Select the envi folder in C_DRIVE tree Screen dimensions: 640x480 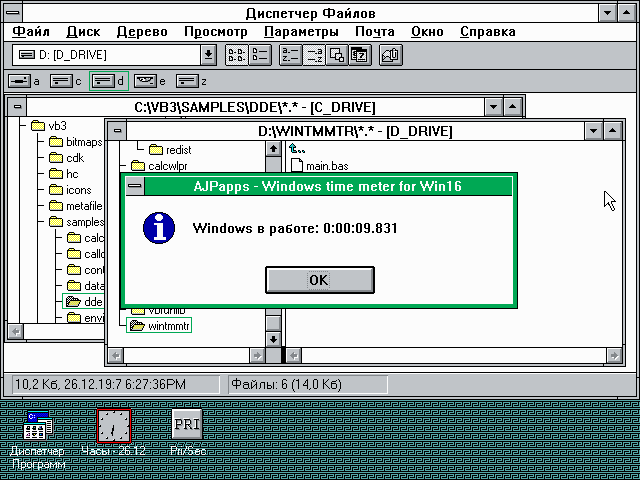[x=85, y=318]
